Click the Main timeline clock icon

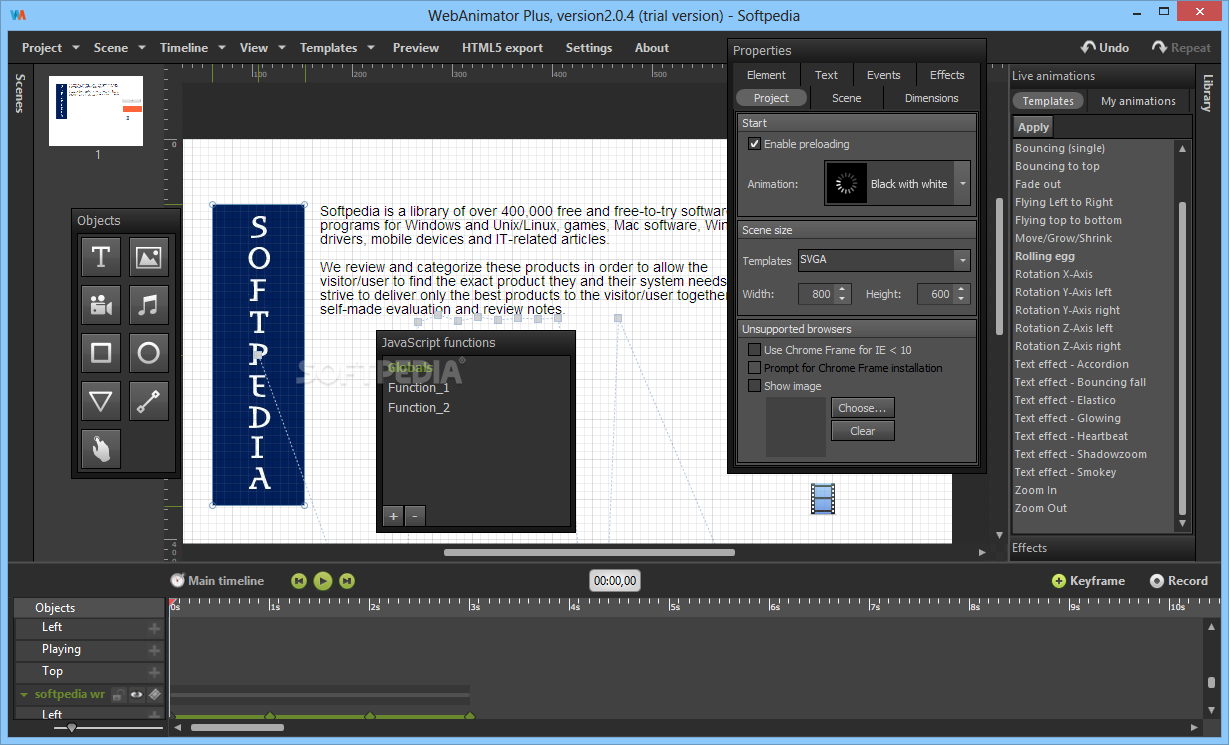click(x=178, y=580)
